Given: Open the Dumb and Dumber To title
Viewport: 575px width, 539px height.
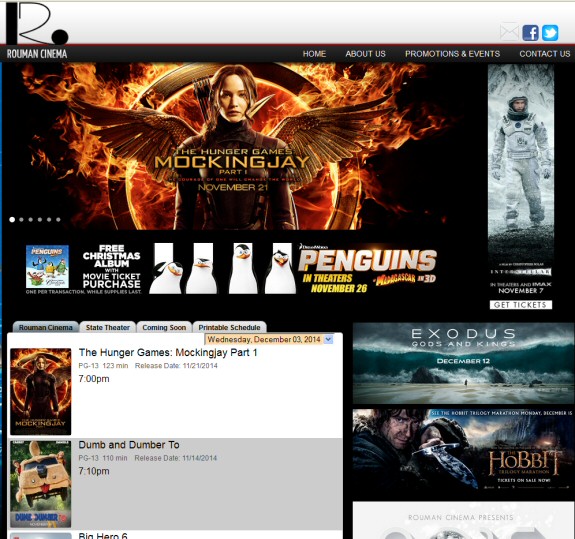Looking at the screenshot, I should click(x=129, y=445).
